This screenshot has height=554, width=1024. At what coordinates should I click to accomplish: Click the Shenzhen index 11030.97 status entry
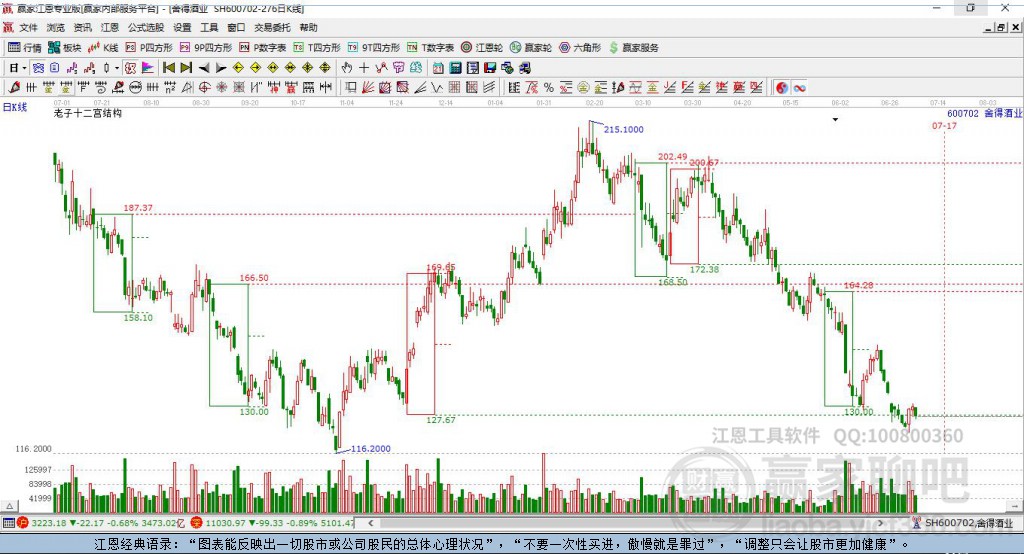click(x=272, y=523)
